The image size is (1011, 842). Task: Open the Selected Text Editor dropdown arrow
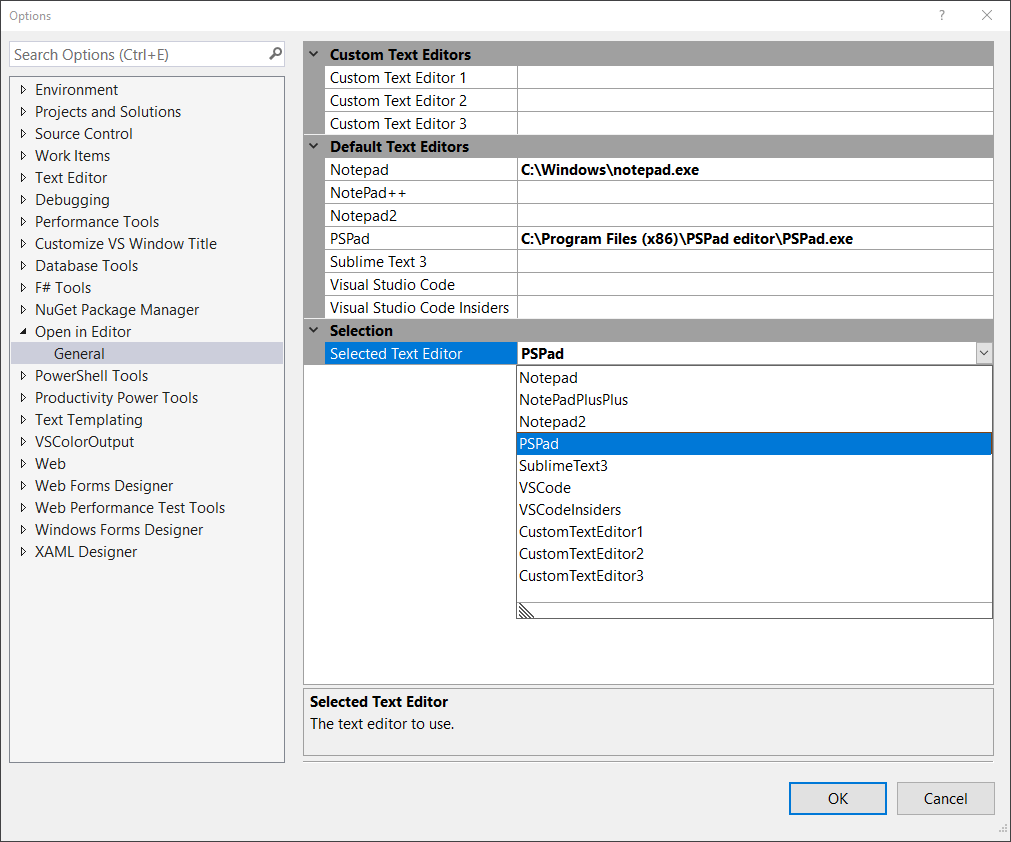click(x=984, y=353)
